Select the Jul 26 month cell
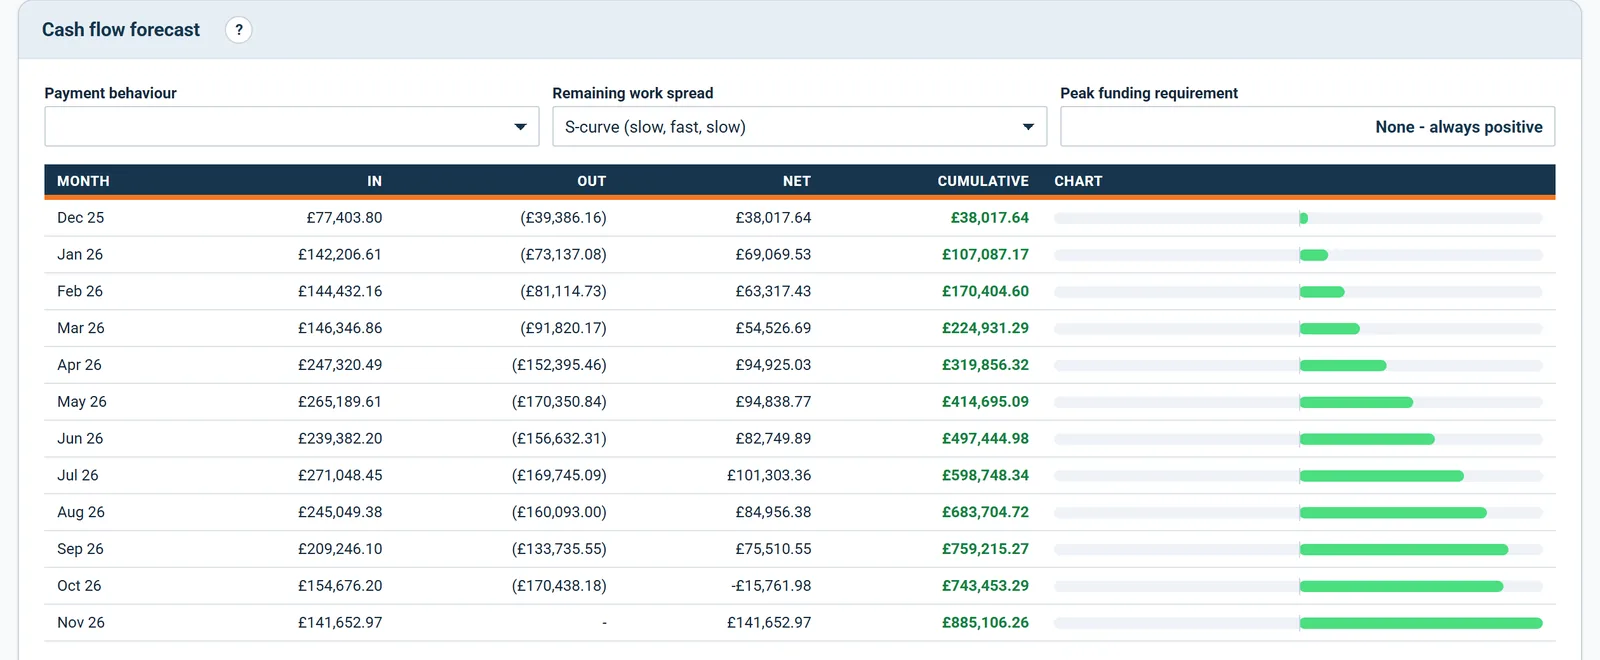Viewport: 1600px width, 660px height. click(78, 476)
